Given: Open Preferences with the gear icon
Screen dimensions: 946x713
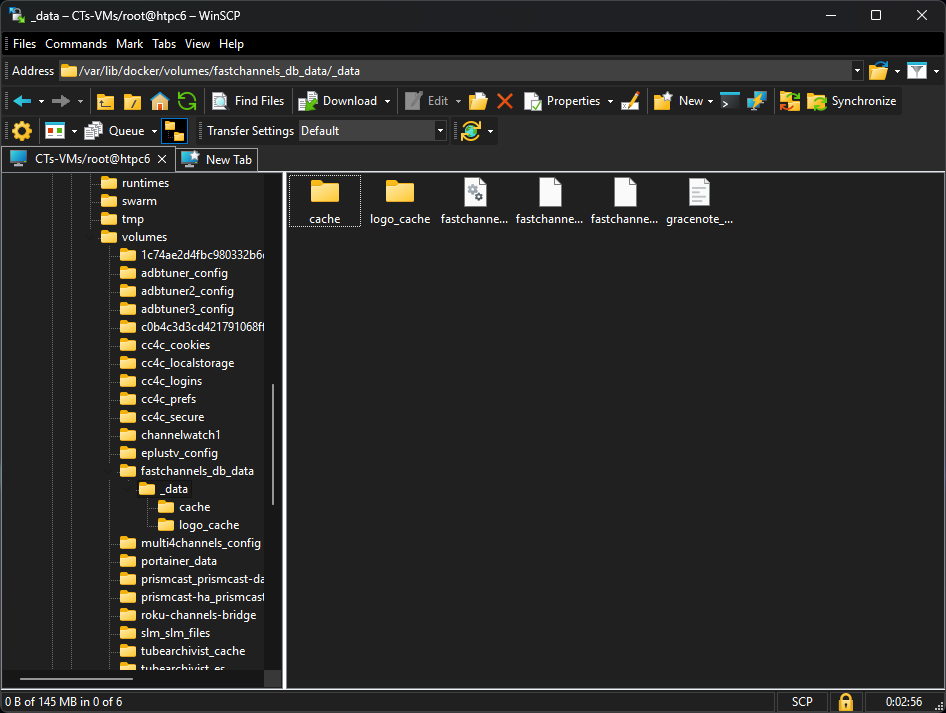Looking at the screenshot, I should coord(22,131).
